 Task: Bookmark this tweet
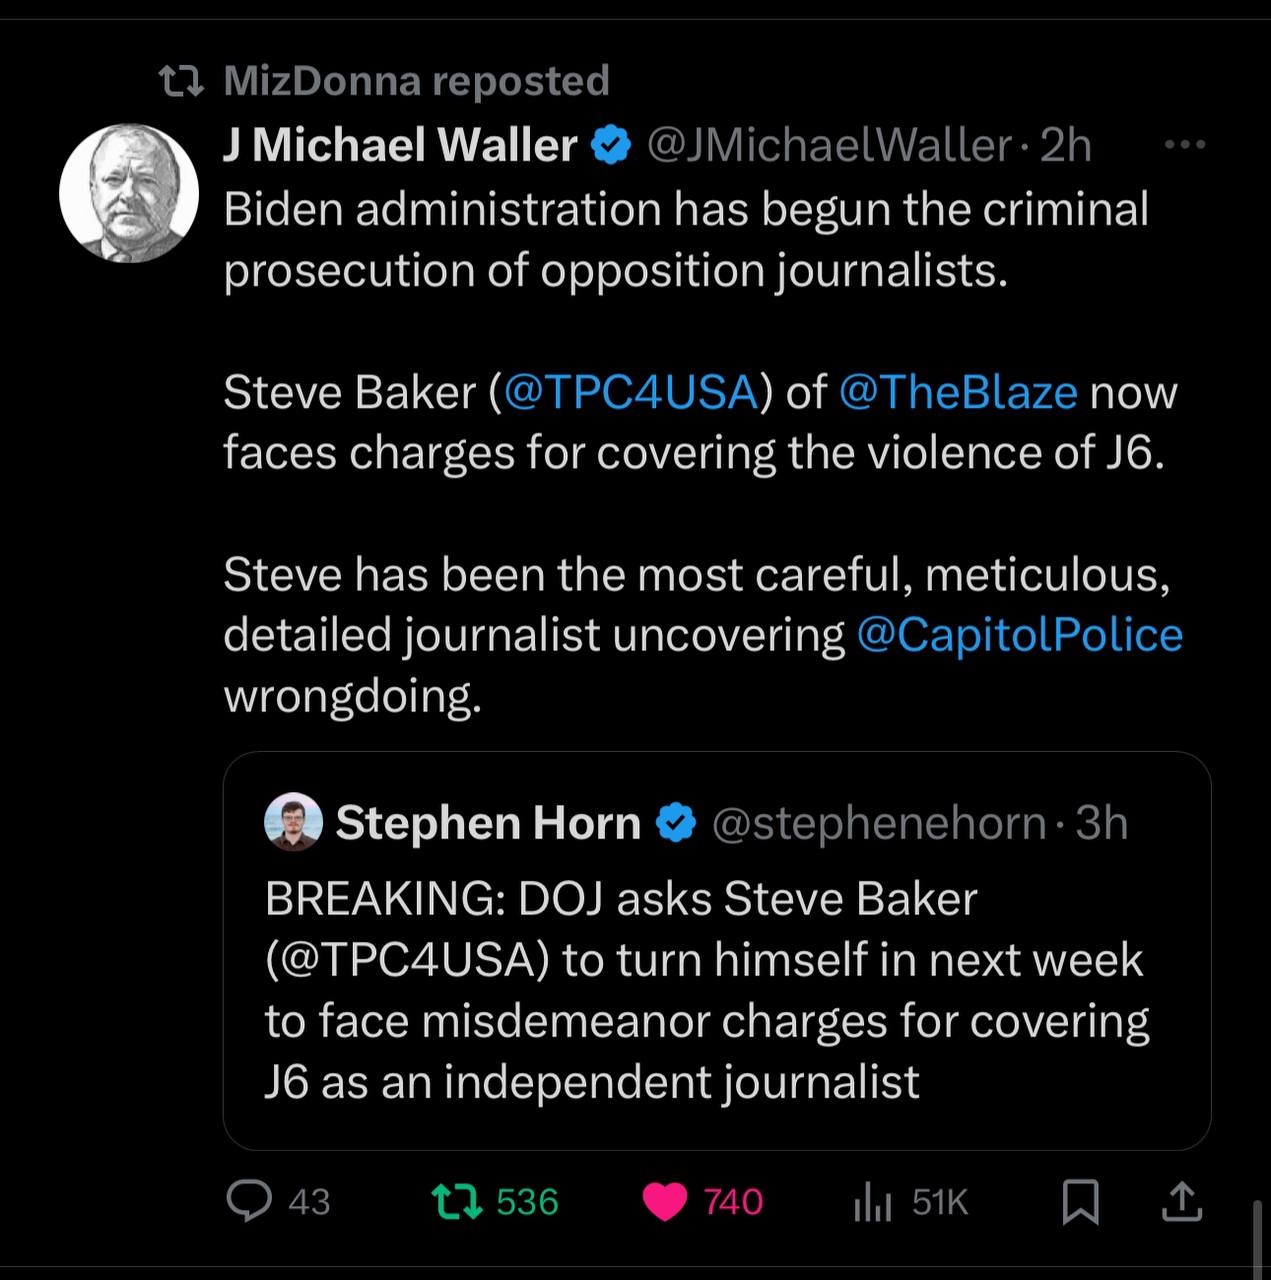point(1080,1202)
